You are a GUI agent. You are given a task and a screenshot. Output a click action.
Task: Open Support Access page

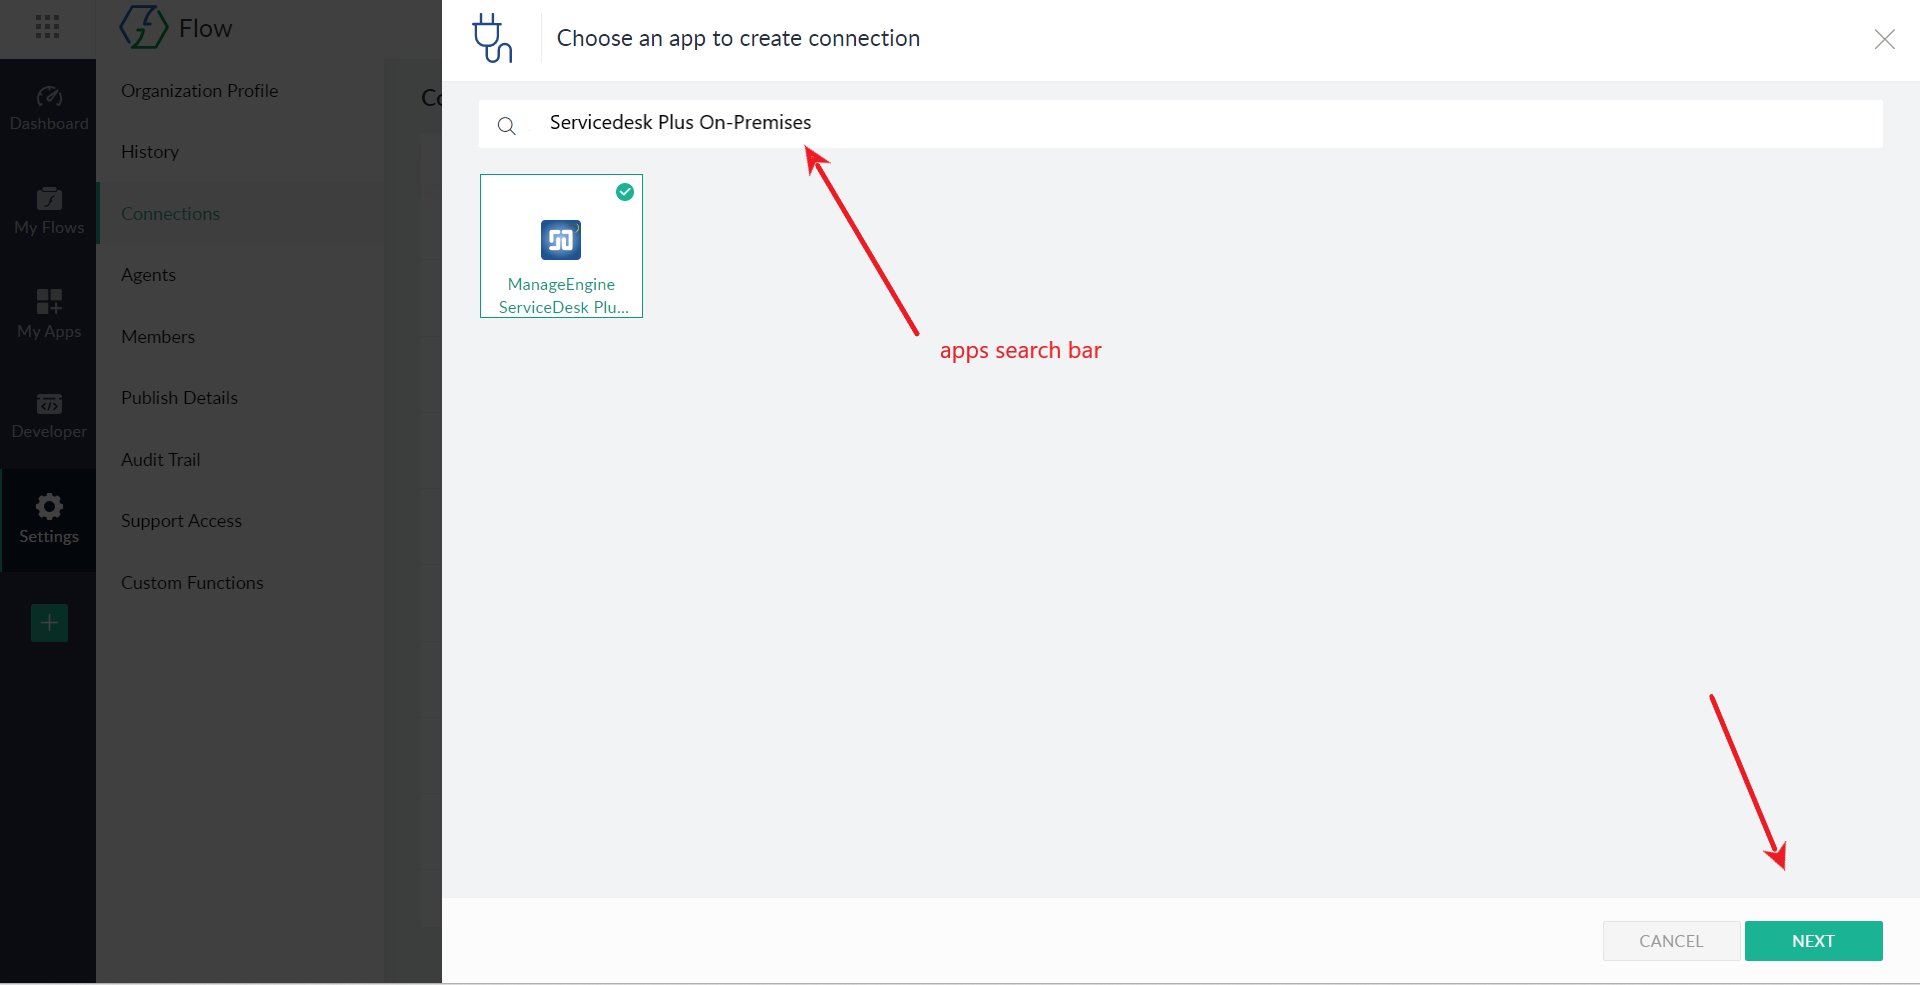[181, 521]
